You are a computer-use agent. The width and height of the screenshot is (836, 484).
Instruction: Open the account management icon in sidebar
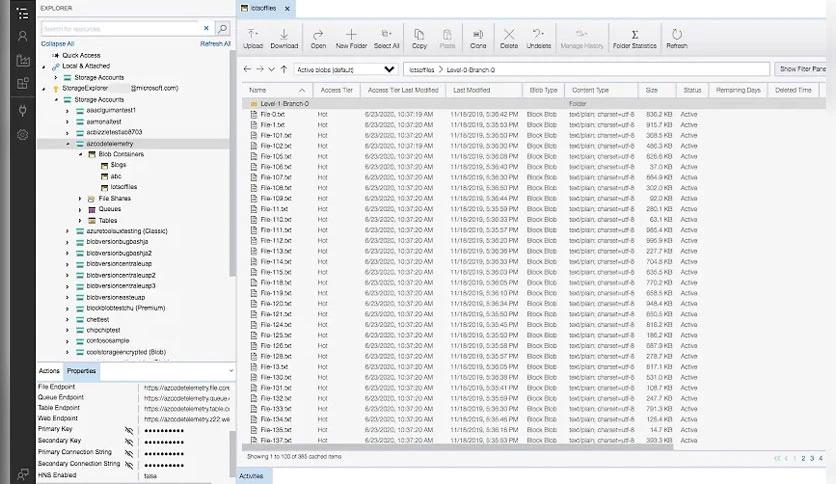click(22, 36)
